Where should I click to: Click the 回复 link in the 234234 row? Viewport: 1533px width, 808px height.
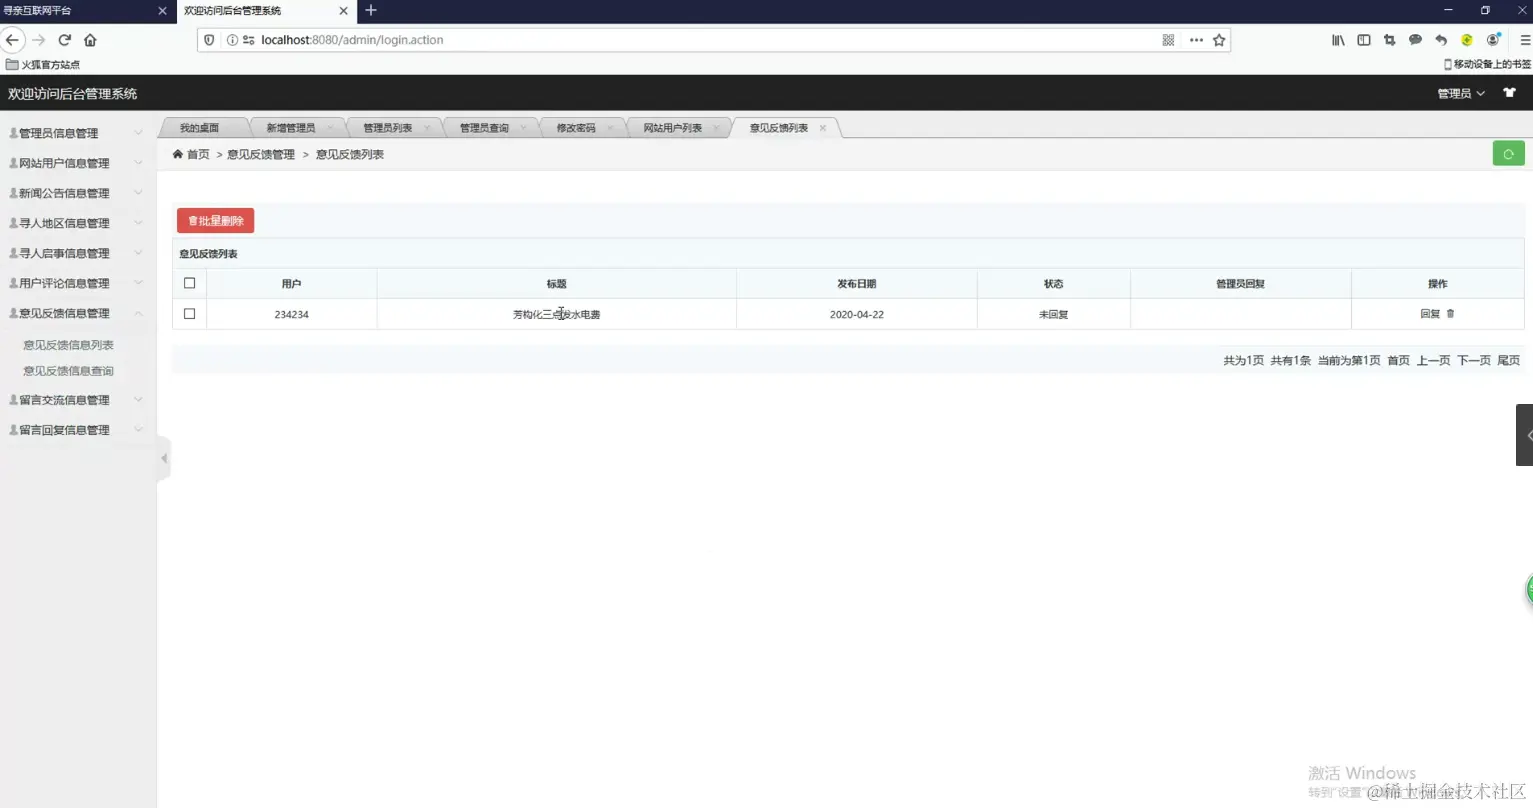coord(1430,314)
